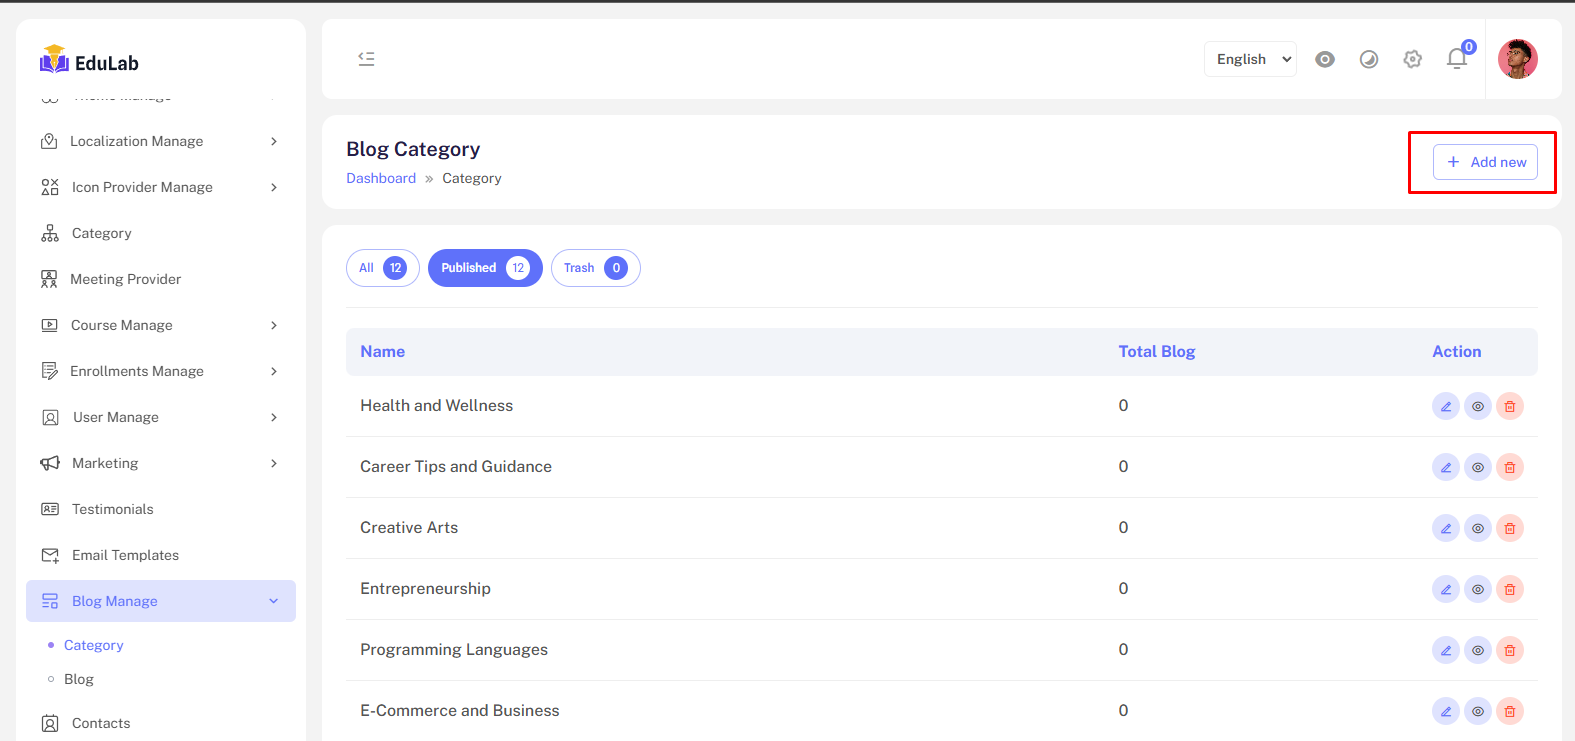Click eye icon for E-Commerce and Business
This screenshot has height=741, width=1575.
pos(1477,711)
